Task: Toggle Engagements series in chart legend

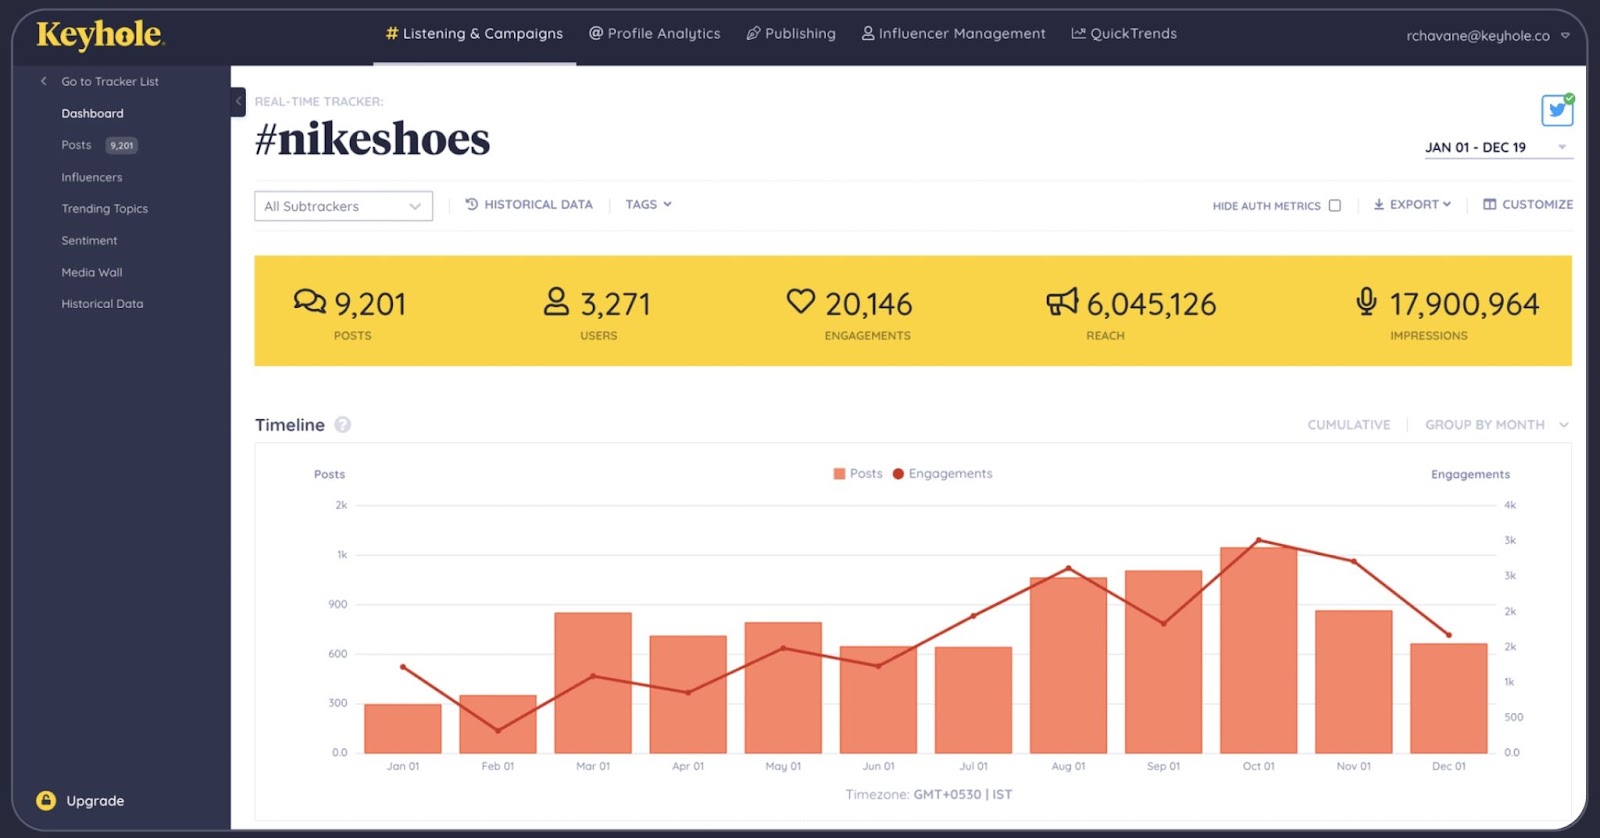Action: (x=943, y=474)
